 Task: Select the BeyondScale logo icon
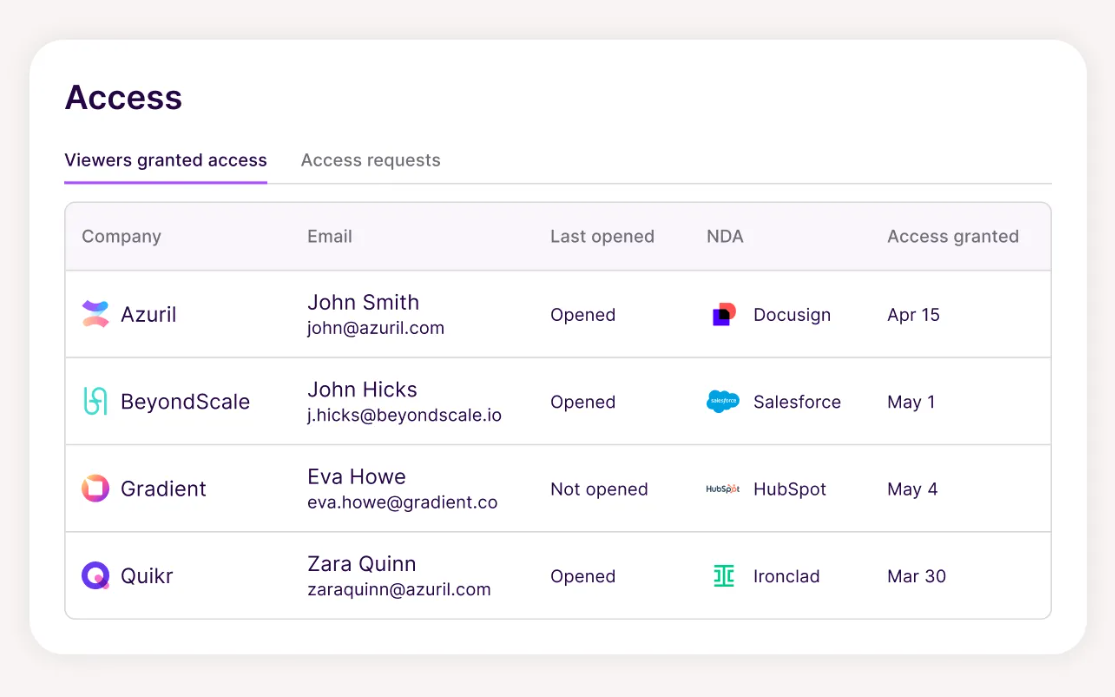94,401
